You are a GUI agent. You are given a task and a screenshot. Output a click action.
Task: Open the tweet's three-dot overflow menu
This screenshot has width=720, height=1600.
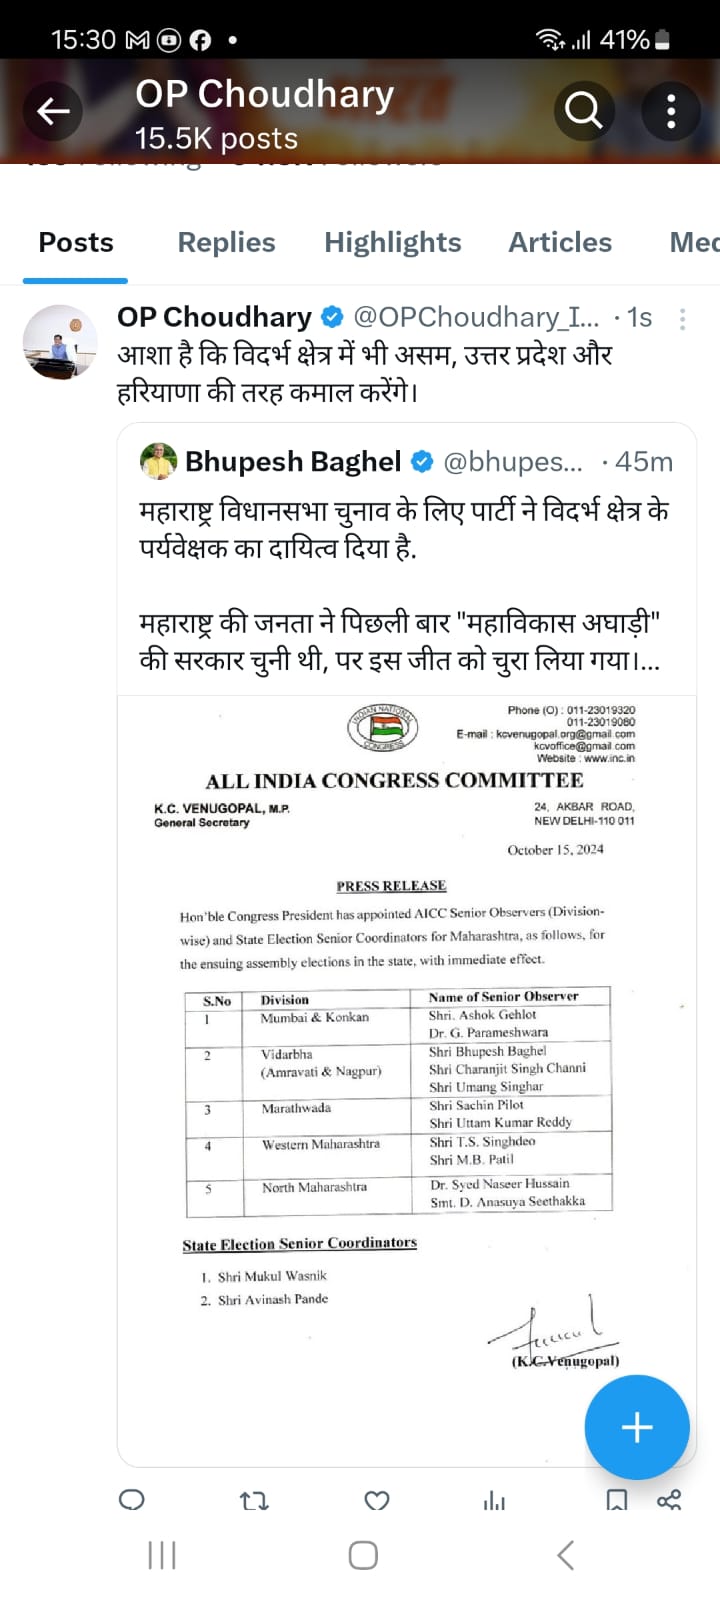tap(682, 317)
